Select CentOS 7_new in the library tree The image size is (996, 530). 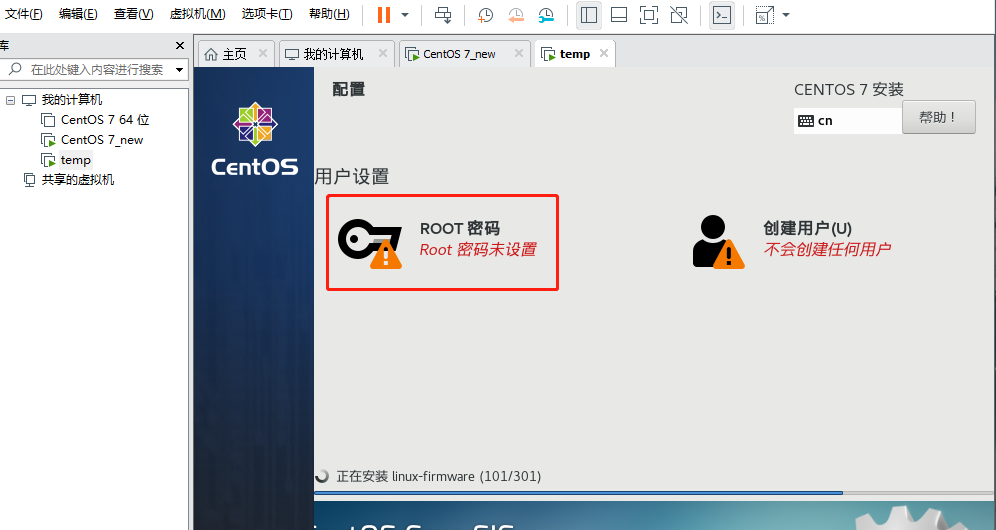click(102, 140)
